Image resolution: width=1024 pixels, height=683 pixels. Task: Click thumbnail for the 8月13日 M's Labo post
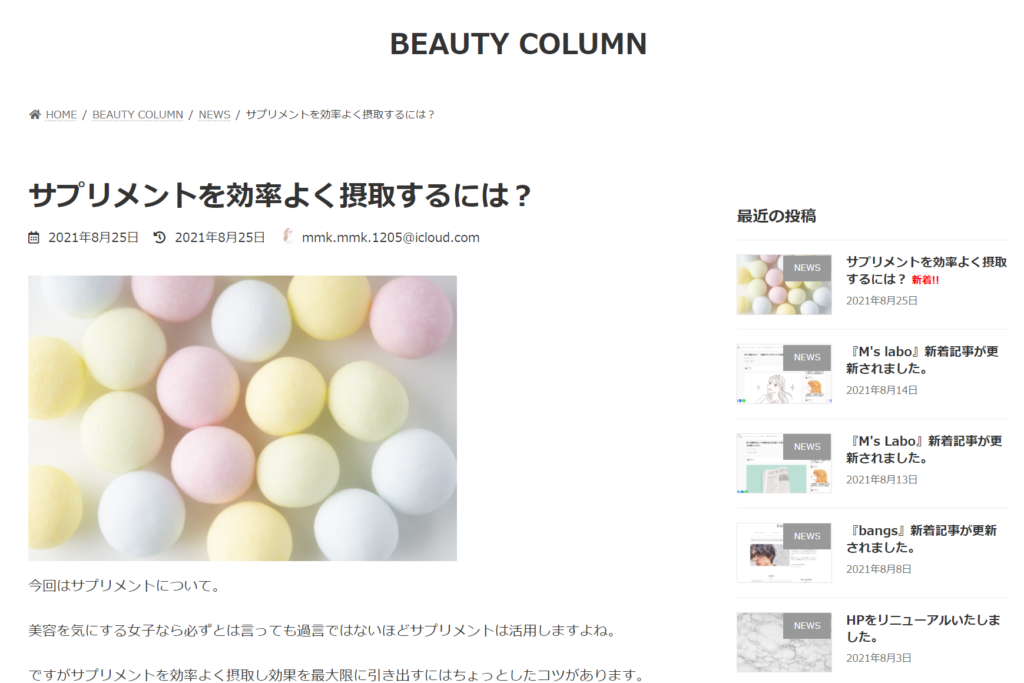pyautogui.click(x=784, y=463)
